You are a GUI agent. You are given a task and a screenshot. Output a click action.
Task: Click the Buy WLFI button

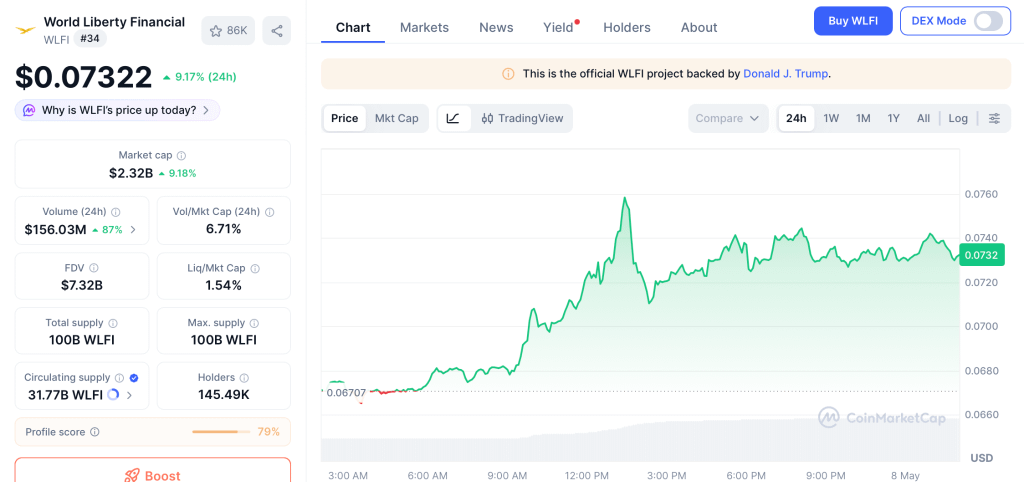click(x=853, y=21)
